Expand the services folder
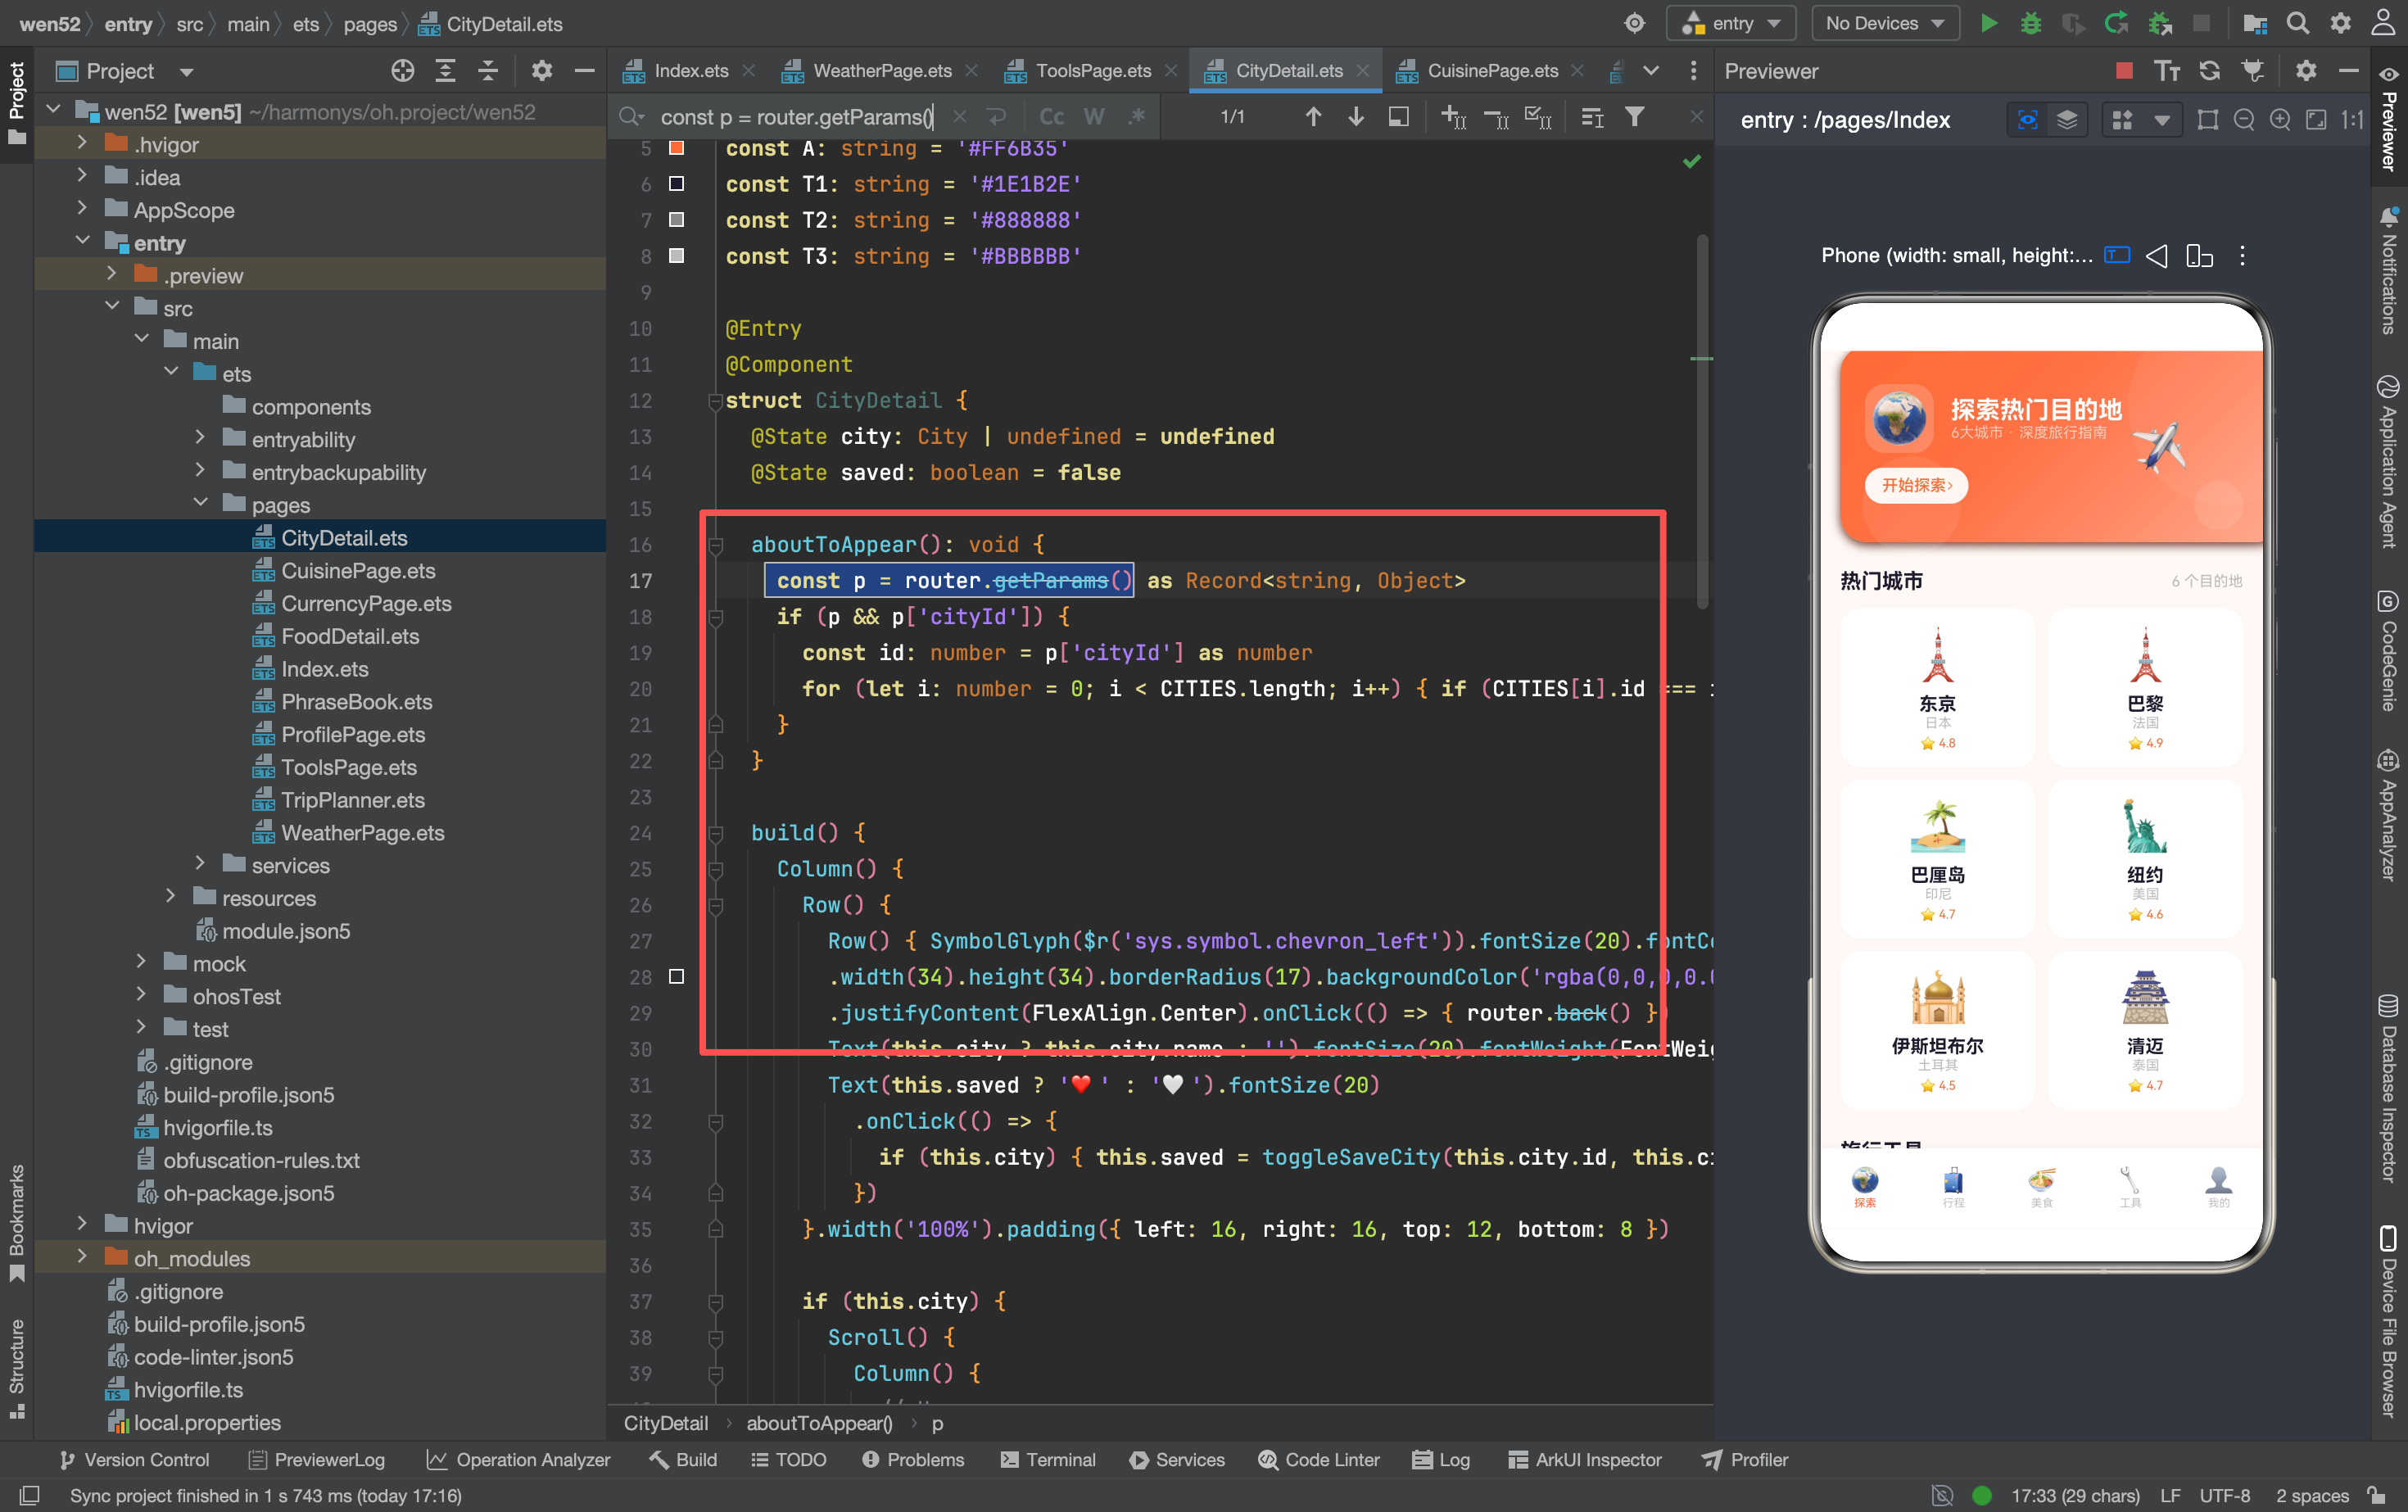The height and width of the screenshot is (1512, 2408). pyautogui.click(x=200, y=865)
